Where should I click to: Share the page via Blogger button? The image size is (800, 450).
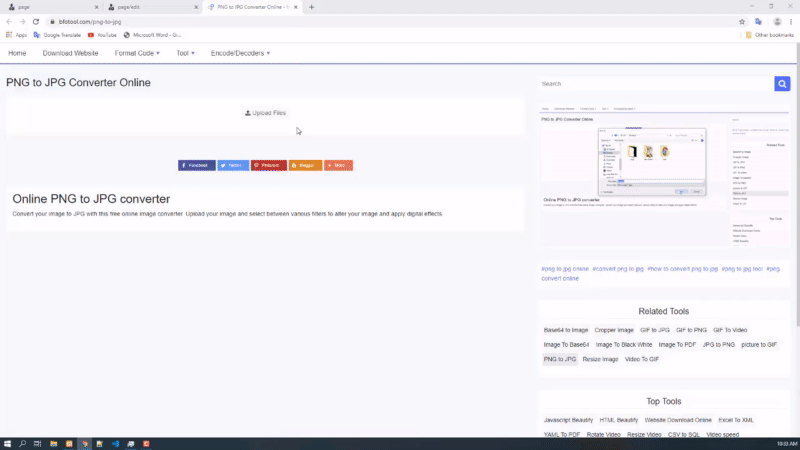(x=305, y=165)
